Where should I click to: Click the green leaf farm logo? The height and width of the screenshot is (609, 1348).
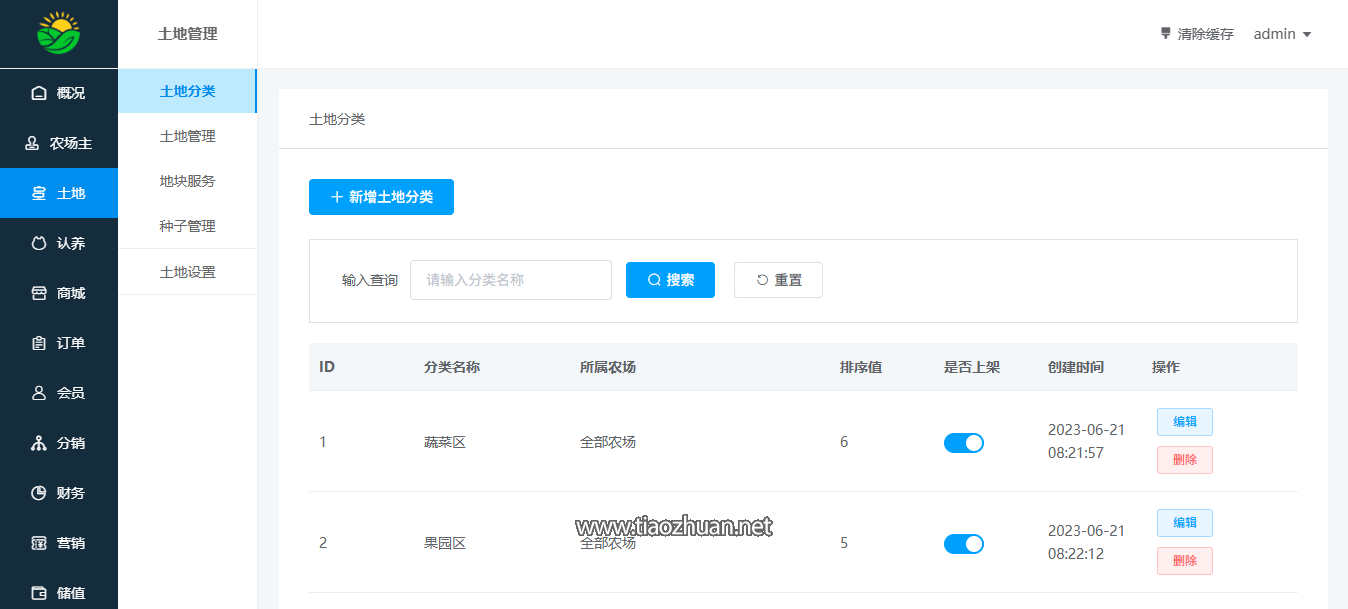pos(59,34)
